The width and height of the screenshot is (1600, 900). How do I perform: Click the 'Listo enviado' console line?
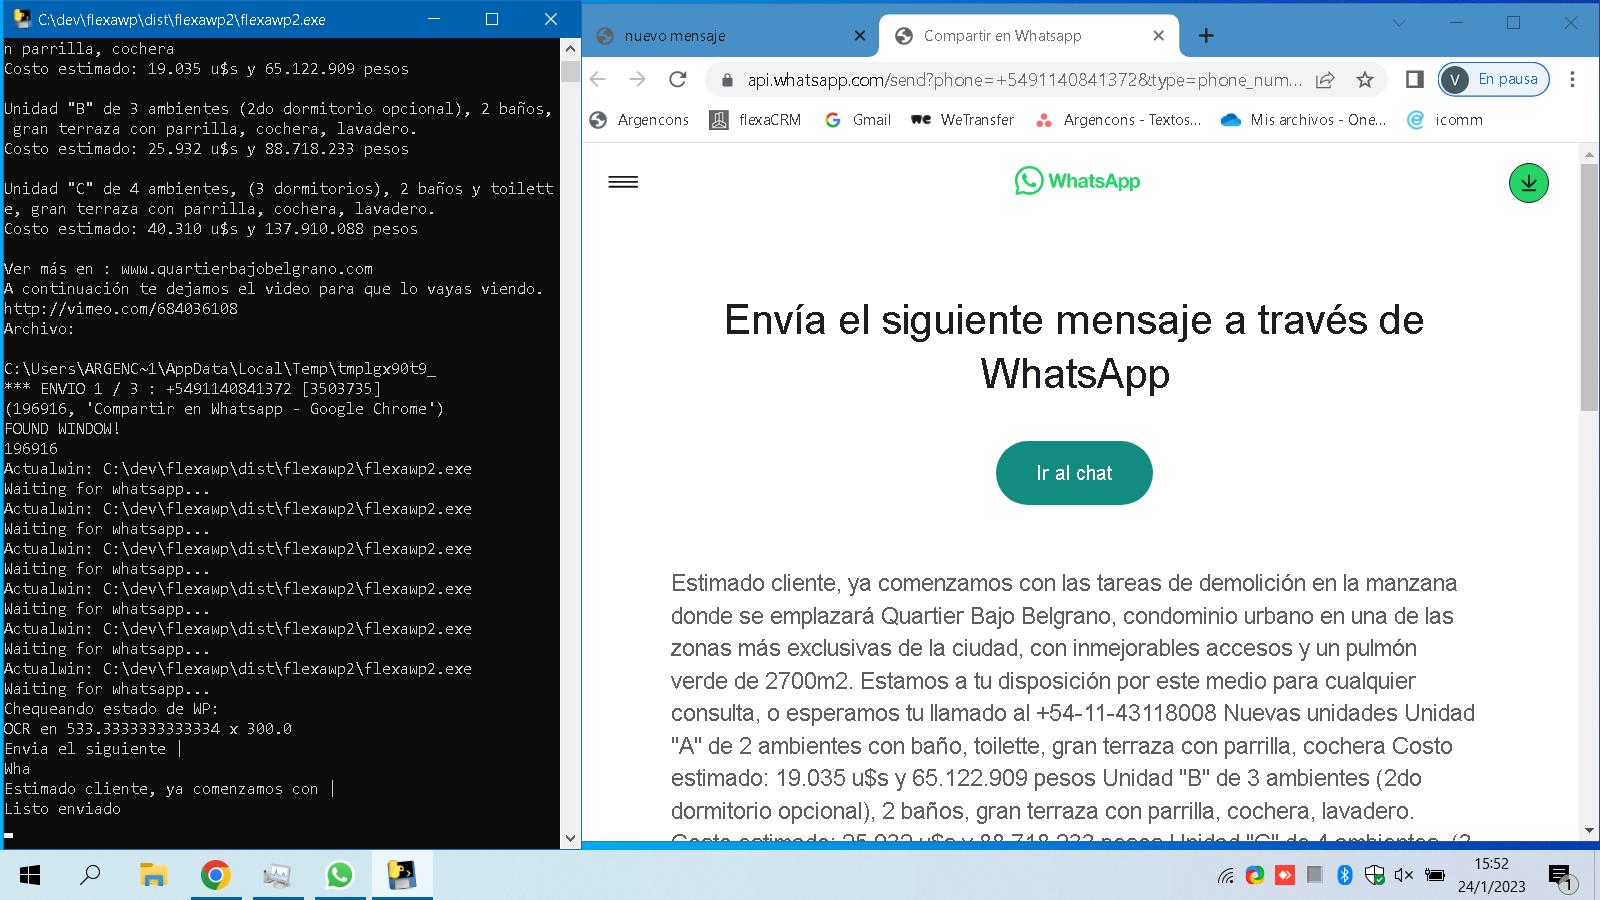[62, 809]
